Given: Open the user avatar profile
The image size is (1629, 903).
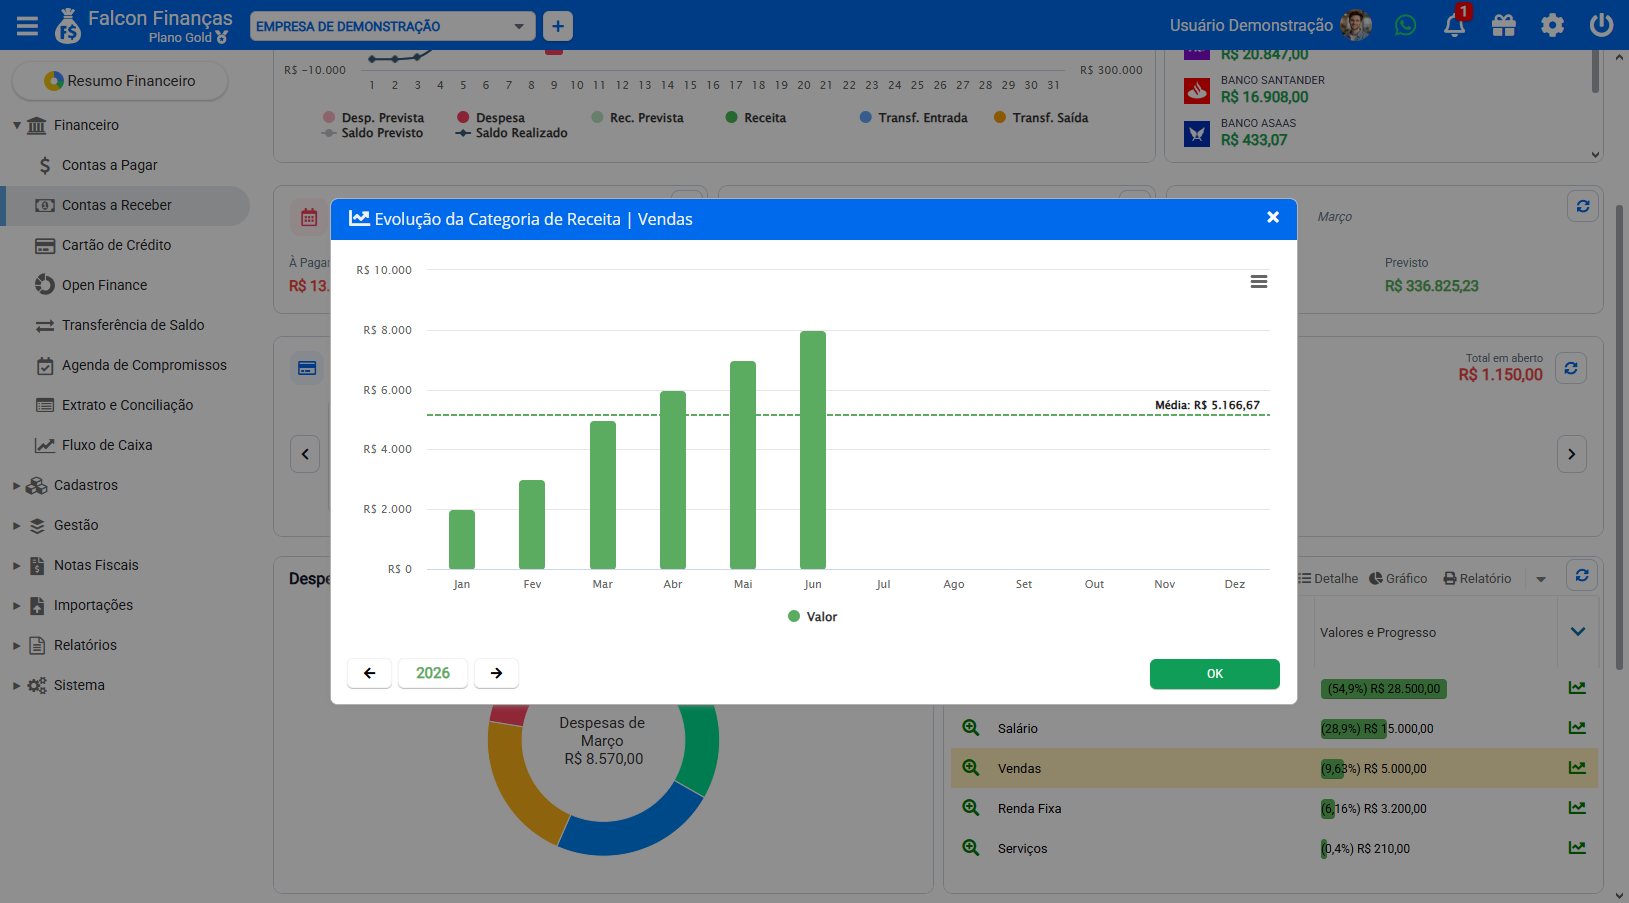Looking at the screenshot, I should tap(1356, 25).
